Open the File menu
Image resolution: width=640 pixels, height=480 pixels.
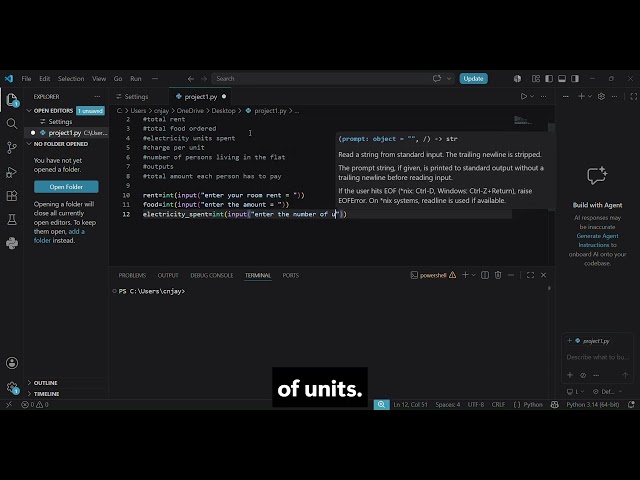point(26,78)
